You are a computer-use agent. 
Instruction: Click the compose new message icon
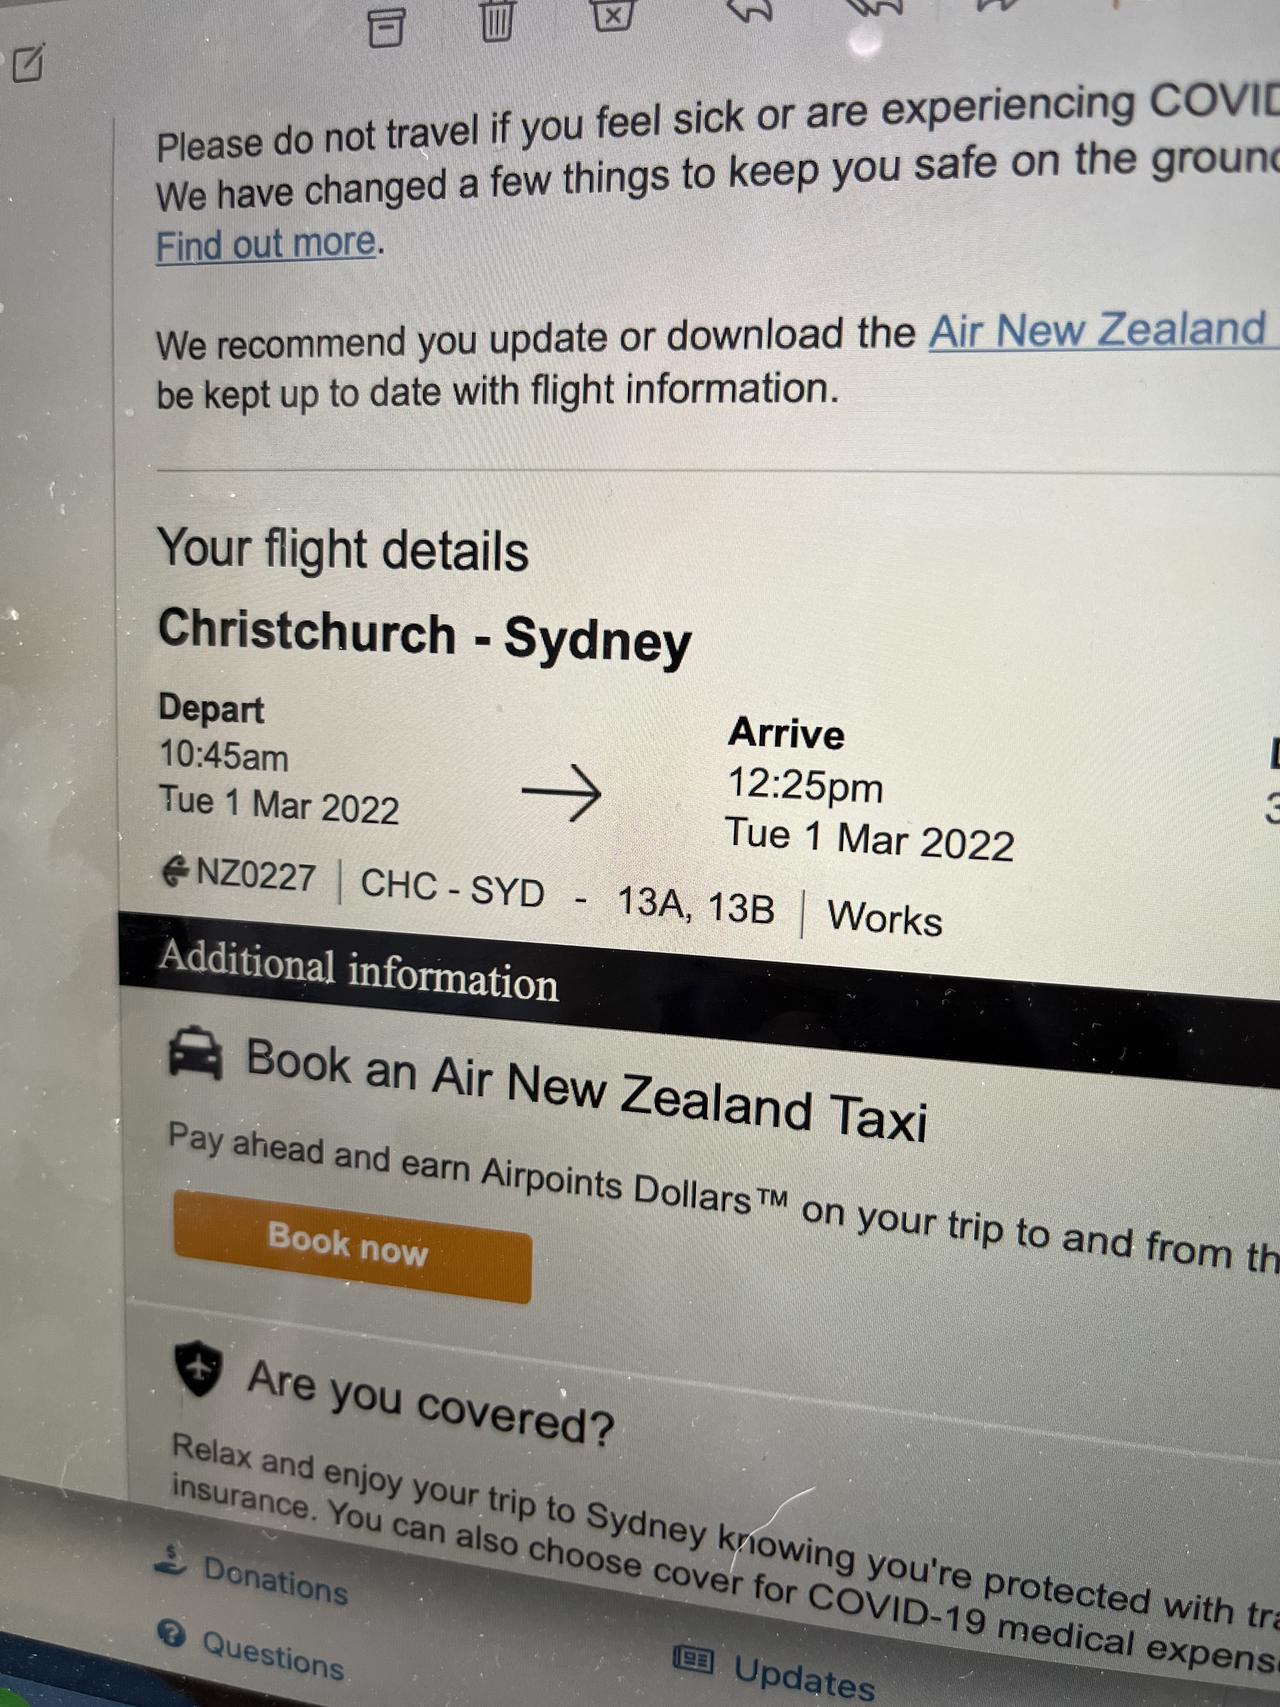(29, 63)
